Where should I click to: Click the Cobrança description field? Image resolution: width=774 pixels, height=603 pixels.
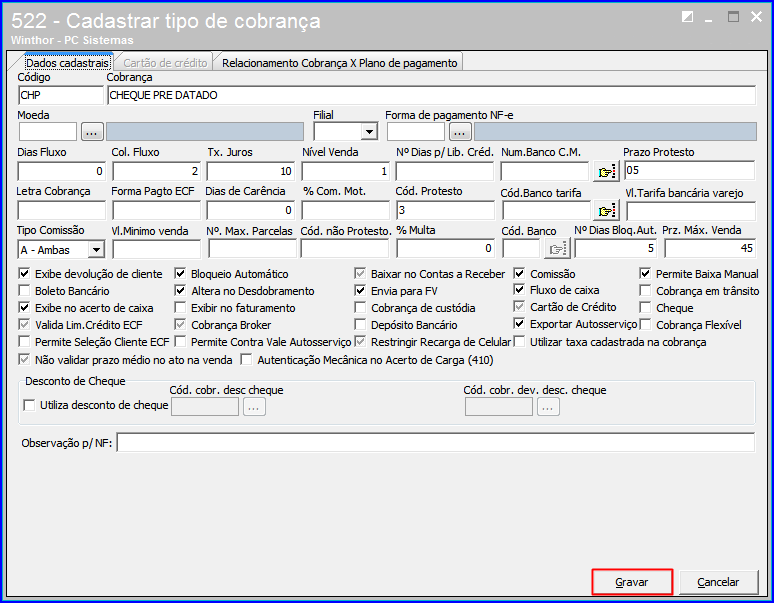[x=431, y=95]
